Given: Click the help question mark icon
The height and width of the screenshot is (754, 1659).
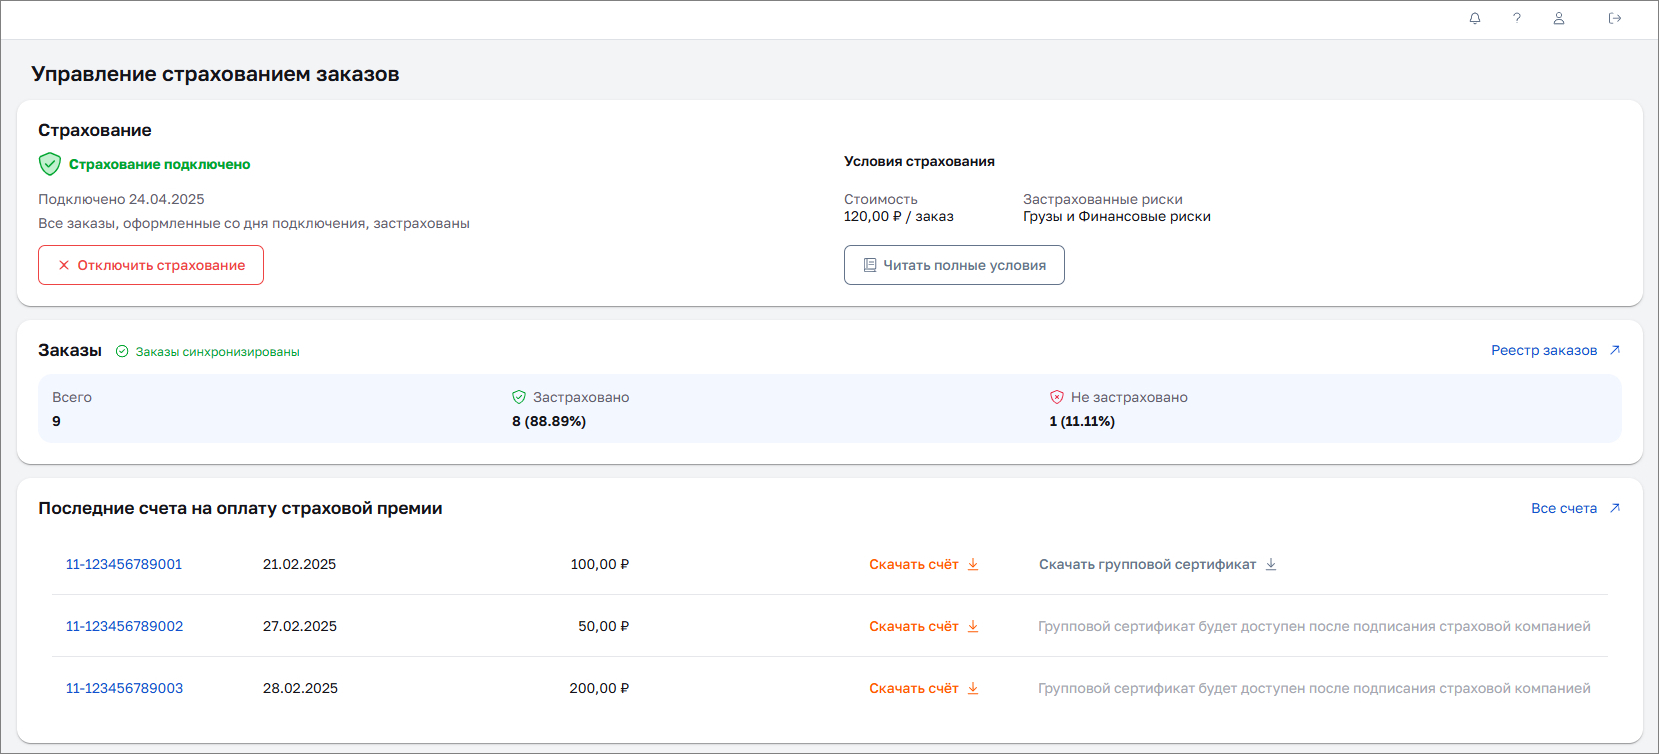Looking at the screenshot, I should (1517, 18).
